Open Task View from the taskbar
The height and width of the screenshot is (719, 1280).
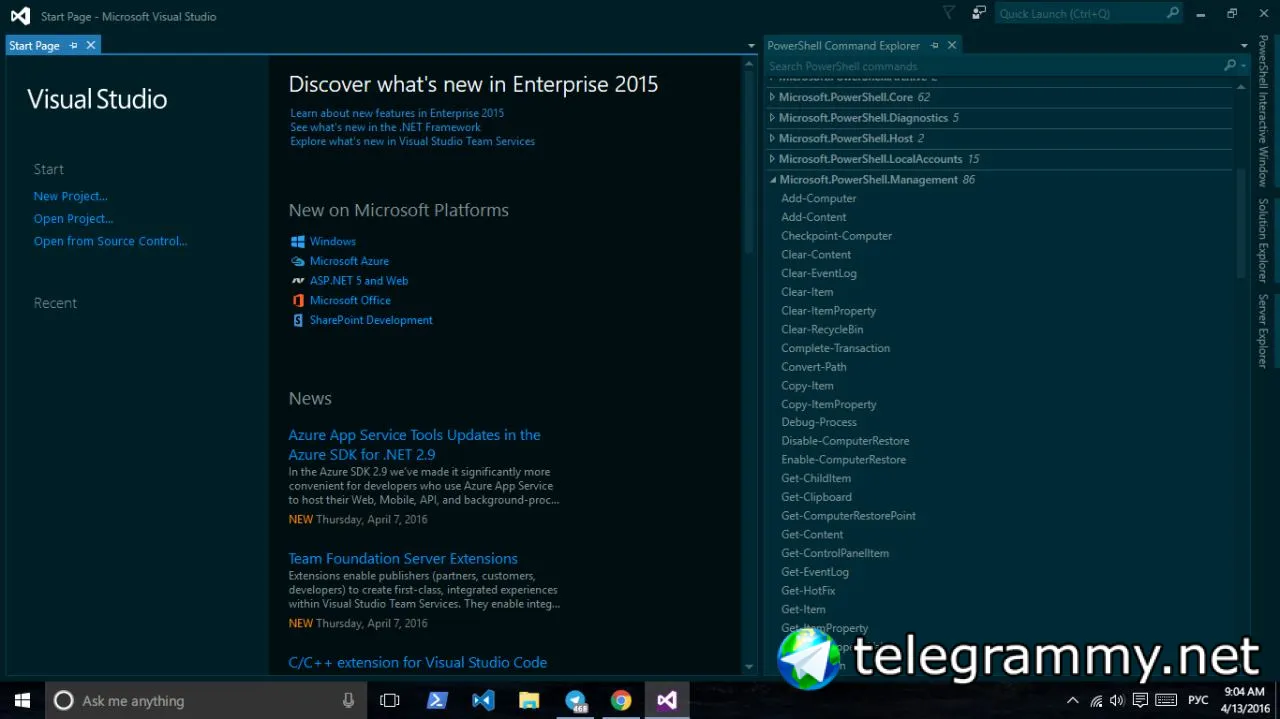coord(390,700)
